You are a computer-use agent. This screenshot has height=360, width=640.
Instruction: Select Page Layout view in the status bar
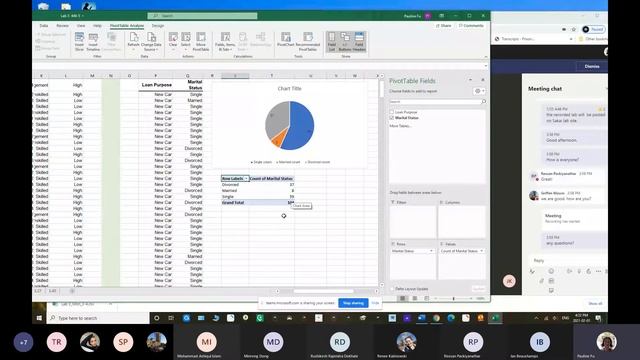pyautogui.click(x=415, y=298)
